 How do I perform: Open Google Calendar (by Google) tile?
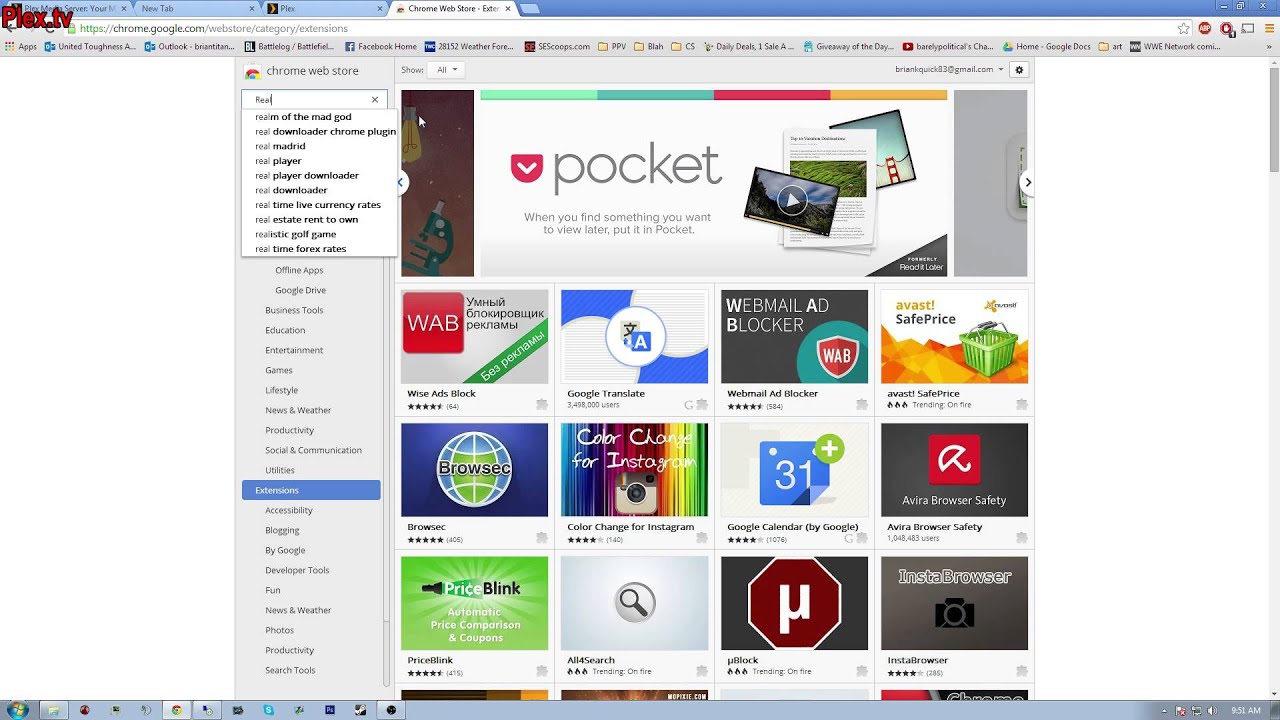point(794,484)
